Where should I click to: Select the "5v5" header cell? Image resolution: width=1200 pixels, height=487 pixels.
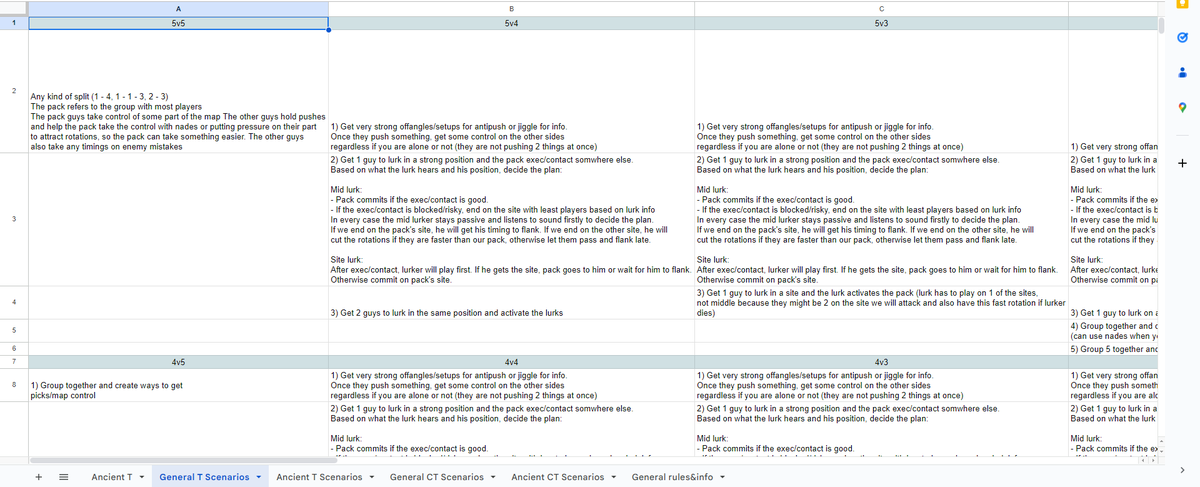coord(178,22)
